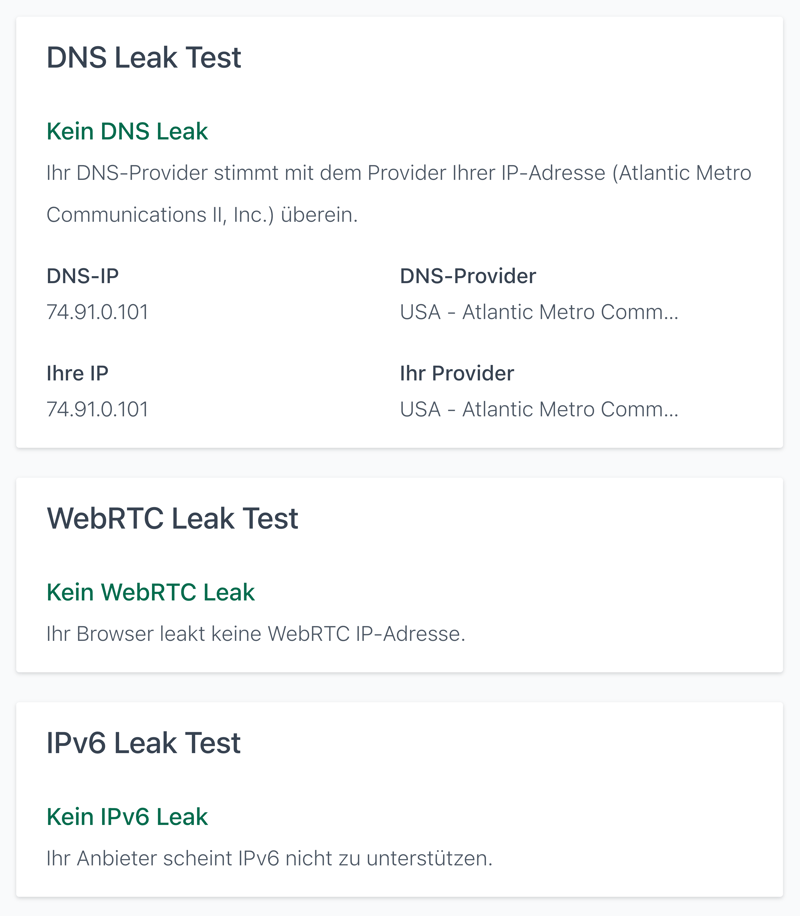
Task: Click the Atlantic Metro provider name in description
Action: click(682, 173)
